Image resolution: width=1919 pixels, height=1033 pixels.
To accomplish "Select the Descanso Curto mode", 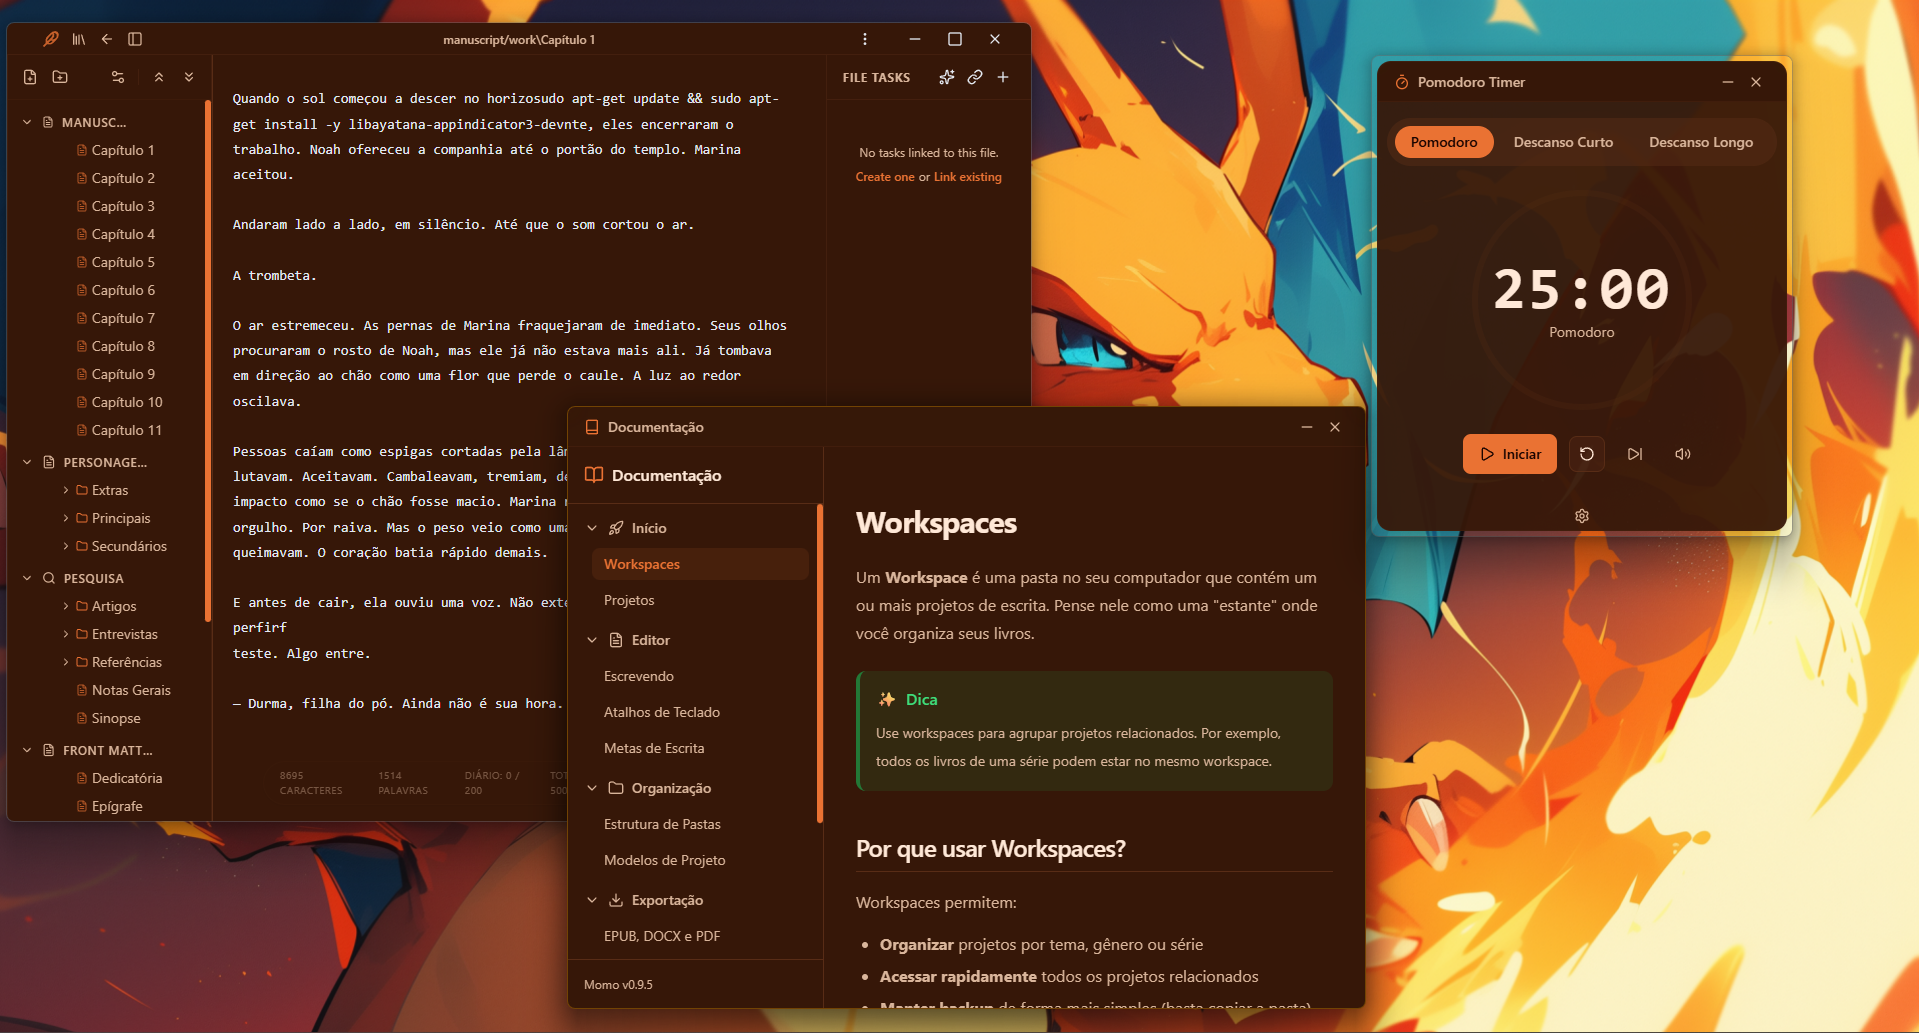I will 1563,142.
